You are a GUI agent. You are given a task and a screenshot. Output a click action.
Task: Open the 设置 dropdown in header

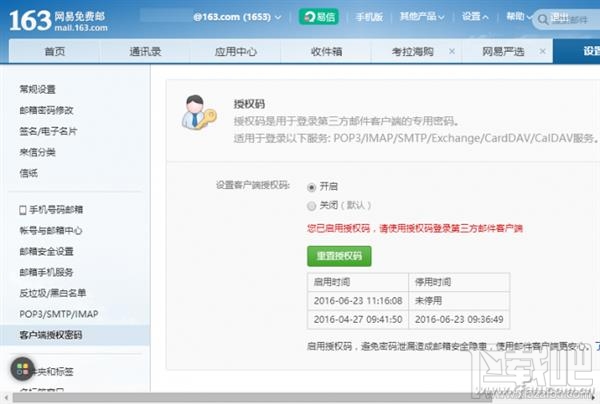pos(475,16)
